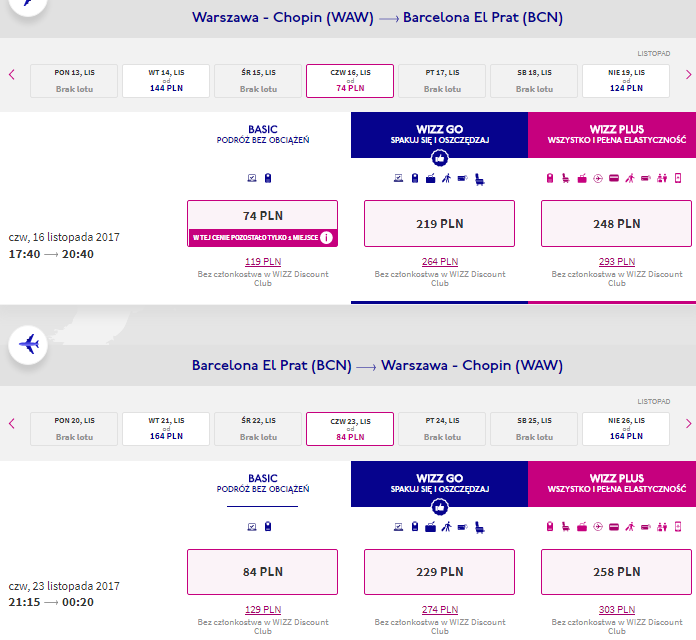Click route title Warszawa - Chopin (WAW) to Barcelona
This screenshot has width=696, height=640.
pos(377,17)
